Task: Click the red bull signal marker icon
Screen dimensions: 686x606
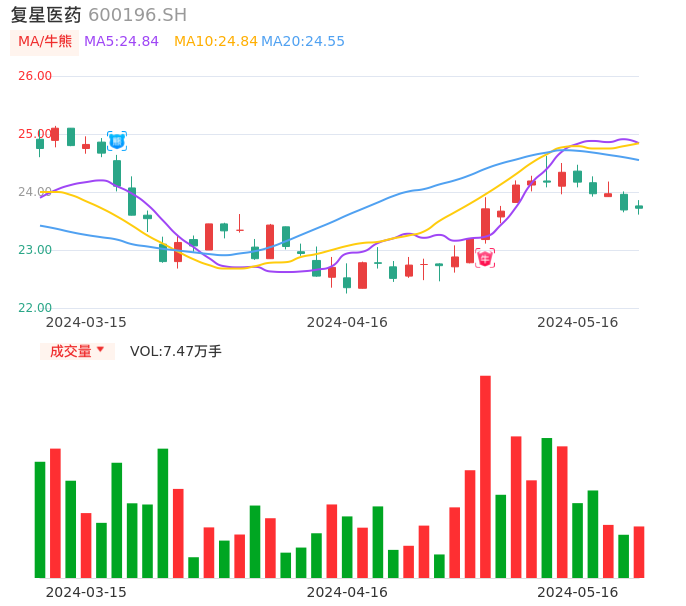Action: point(485,258)
